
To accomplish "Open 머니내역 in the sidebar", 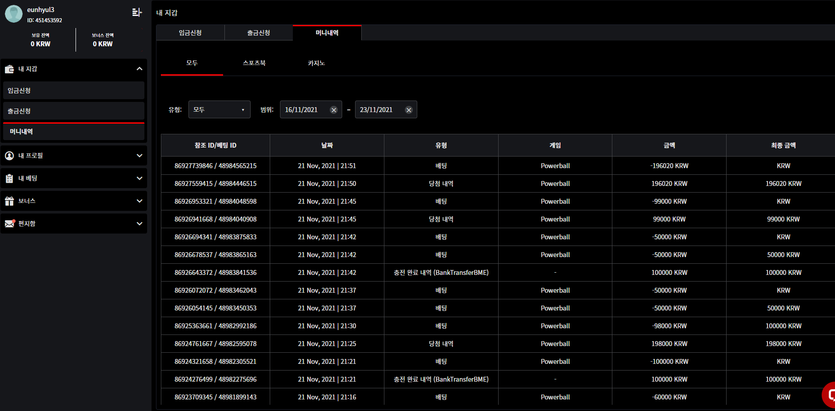I will pos(73,131).
